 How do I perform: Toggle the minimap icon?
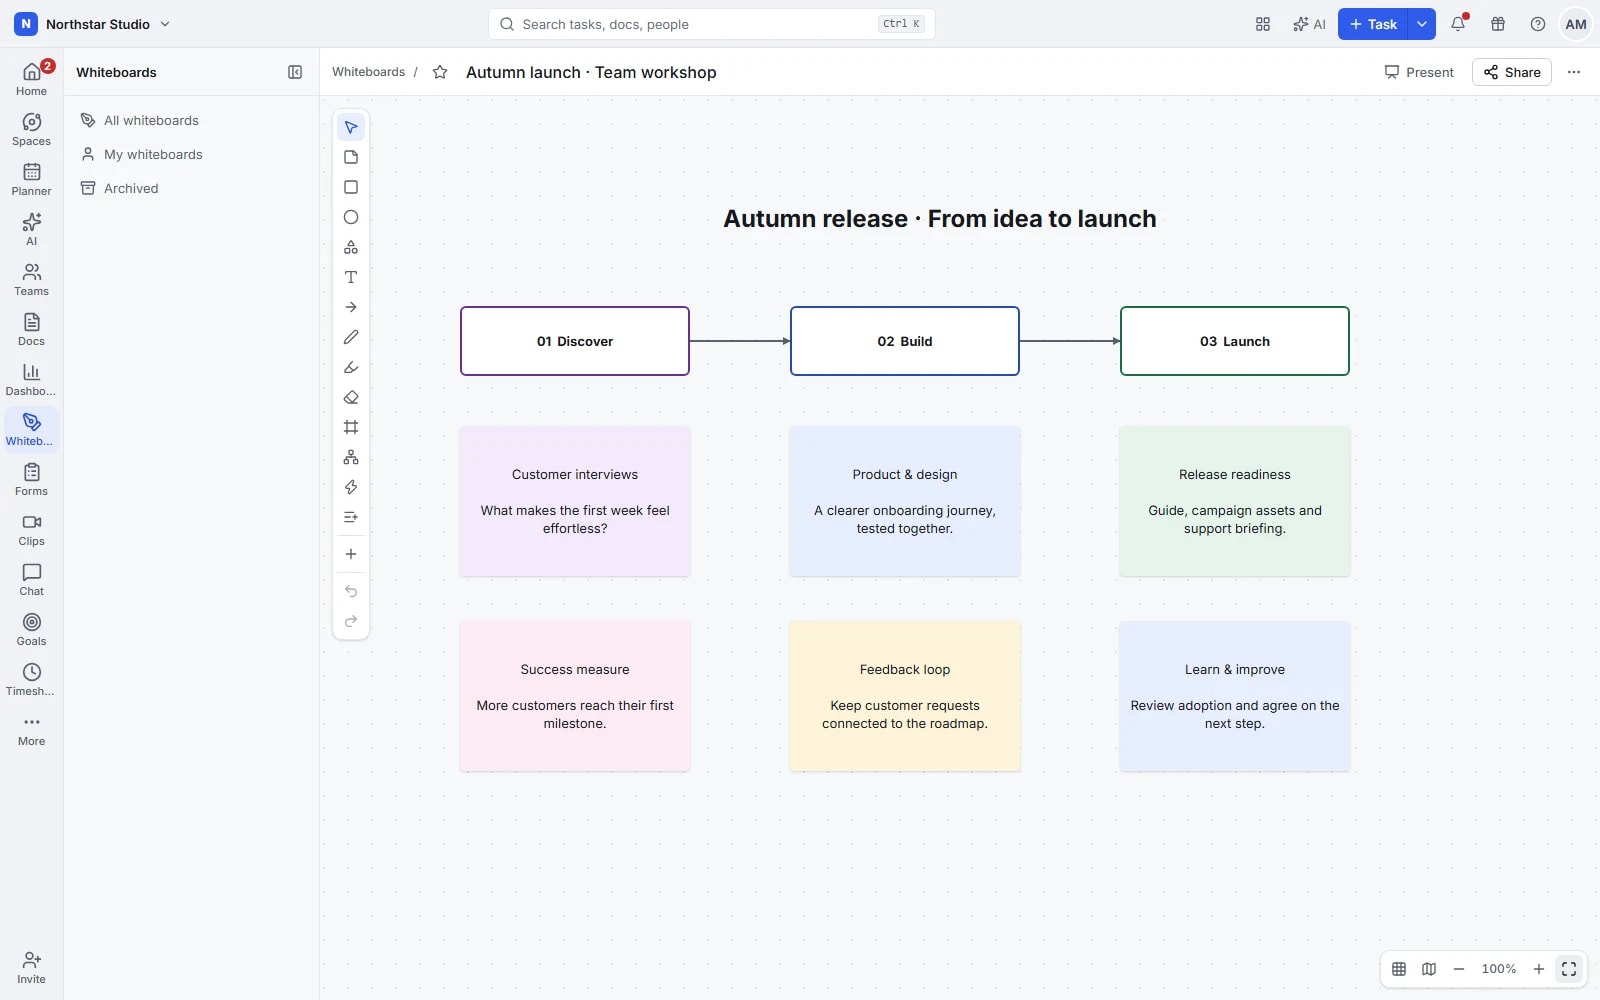(1429, 969)
